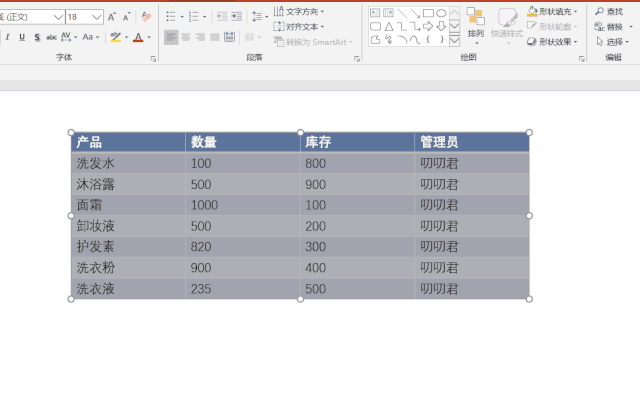Click the Find (查找) button

coord(608,11)
